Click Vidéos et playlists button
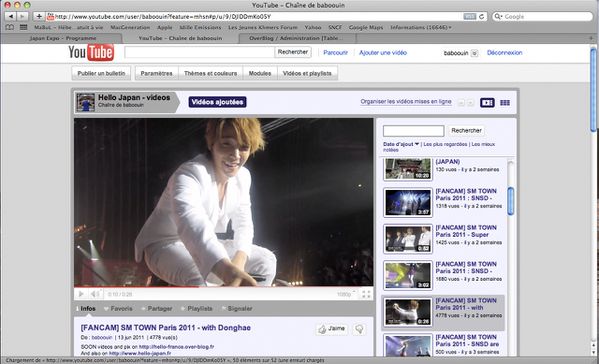The height and width of the screenshot is (364, 599). point(307,73)
